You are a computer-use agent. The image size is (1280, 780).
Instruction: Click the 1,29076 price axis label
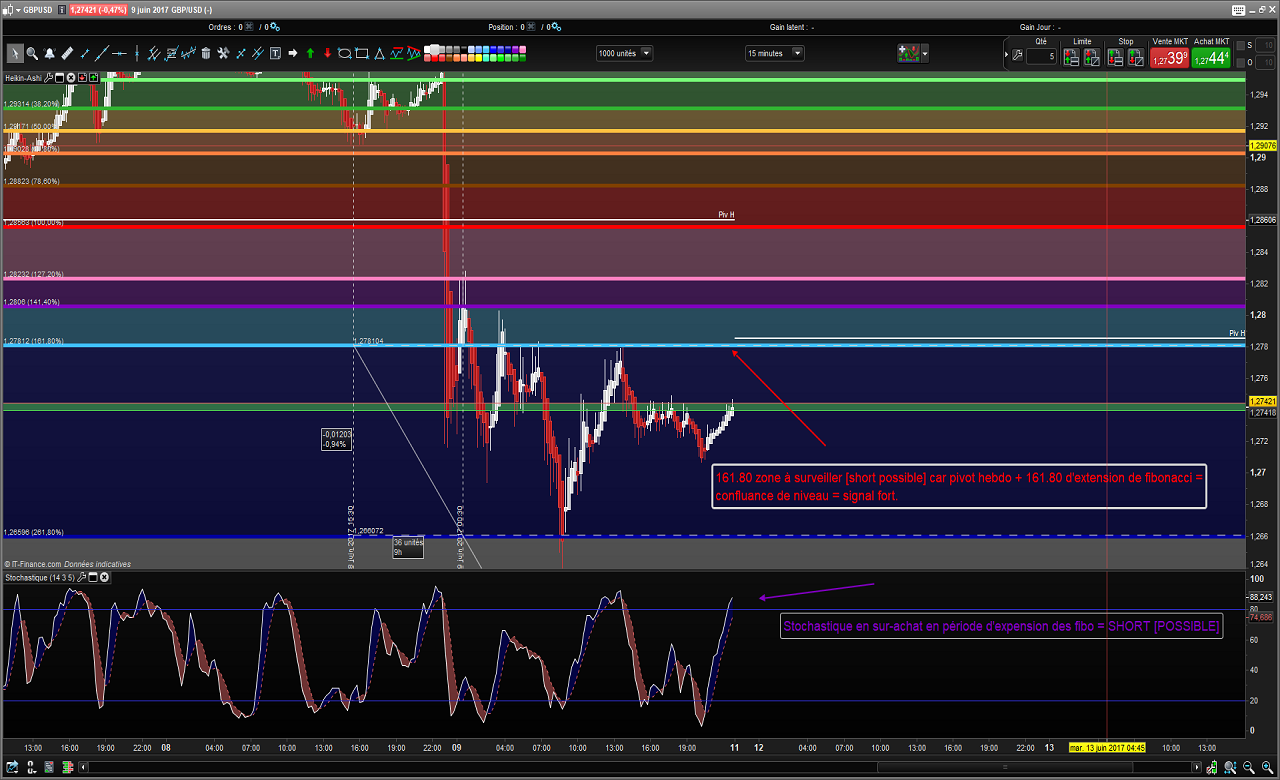point(1263,146)
